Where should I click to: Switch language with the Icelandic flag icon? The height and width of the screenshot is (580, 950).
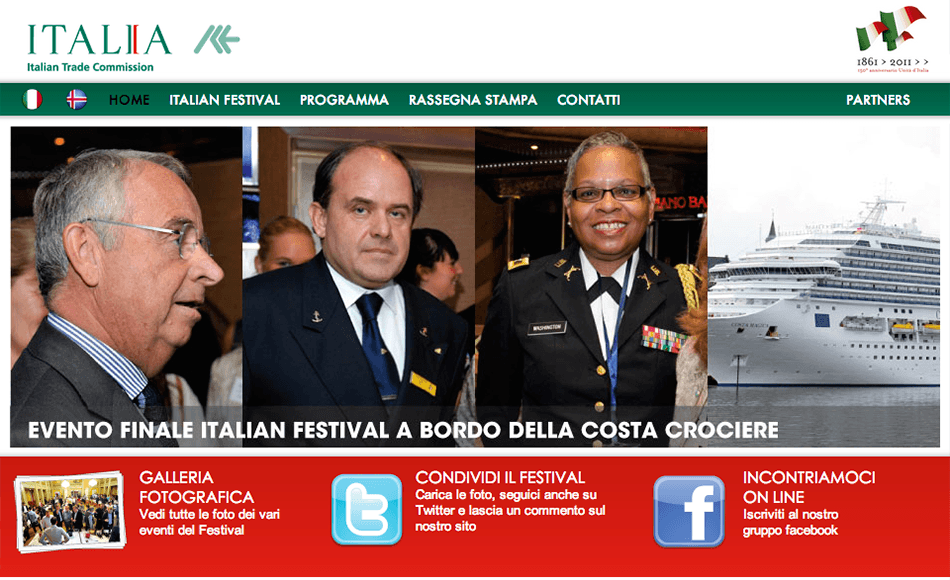(76, 99)
